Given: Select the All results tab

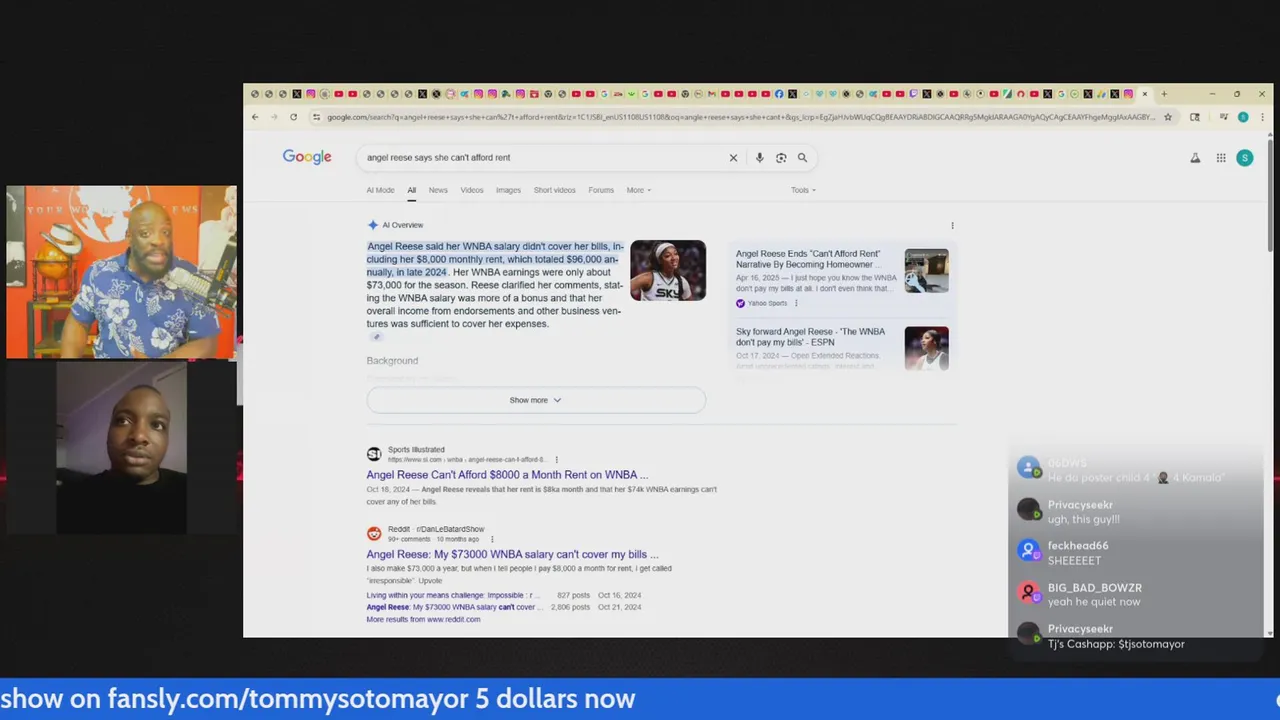Looking at the screenshot, I should (x=411, y=190).
